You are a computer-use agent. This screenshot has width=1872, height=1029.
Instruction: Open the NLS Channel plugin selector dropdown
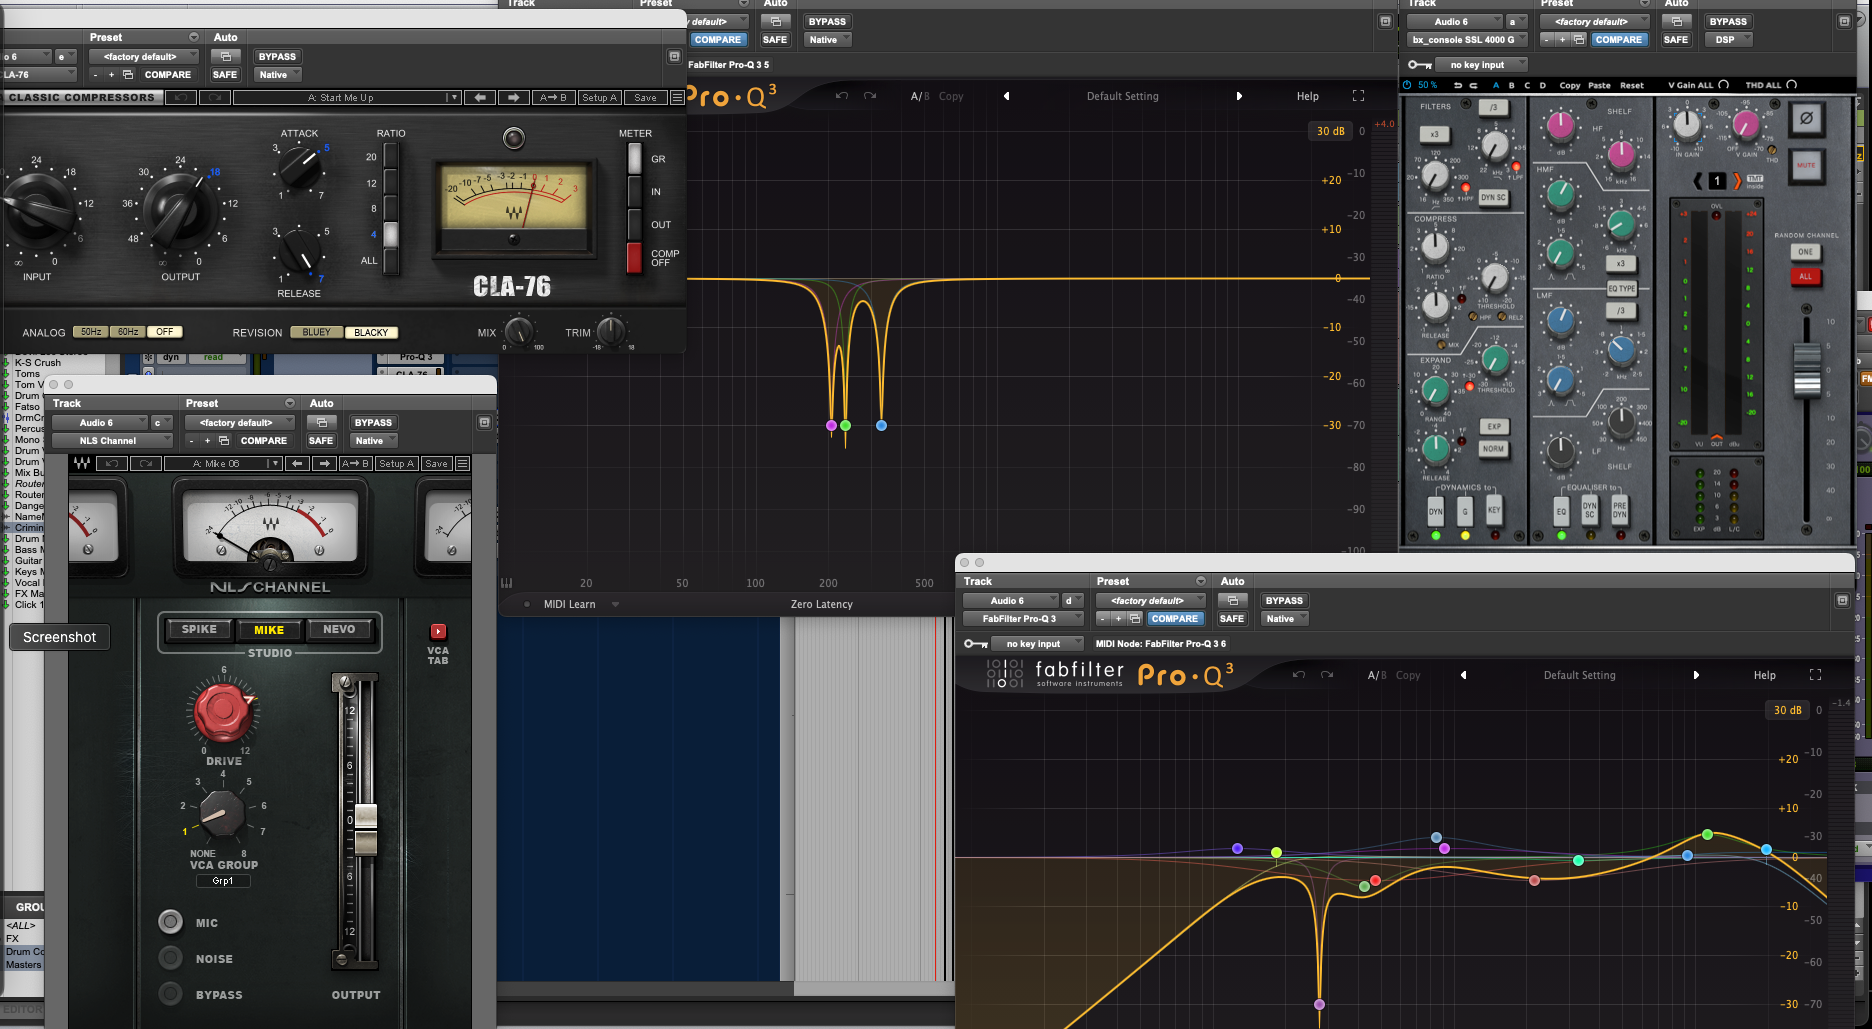[x=113, y=440]
